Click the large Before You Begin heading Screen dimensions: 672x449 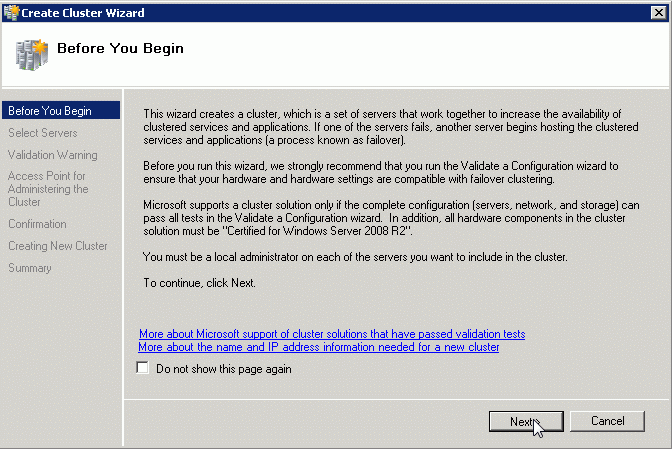[x=120, y=48]
